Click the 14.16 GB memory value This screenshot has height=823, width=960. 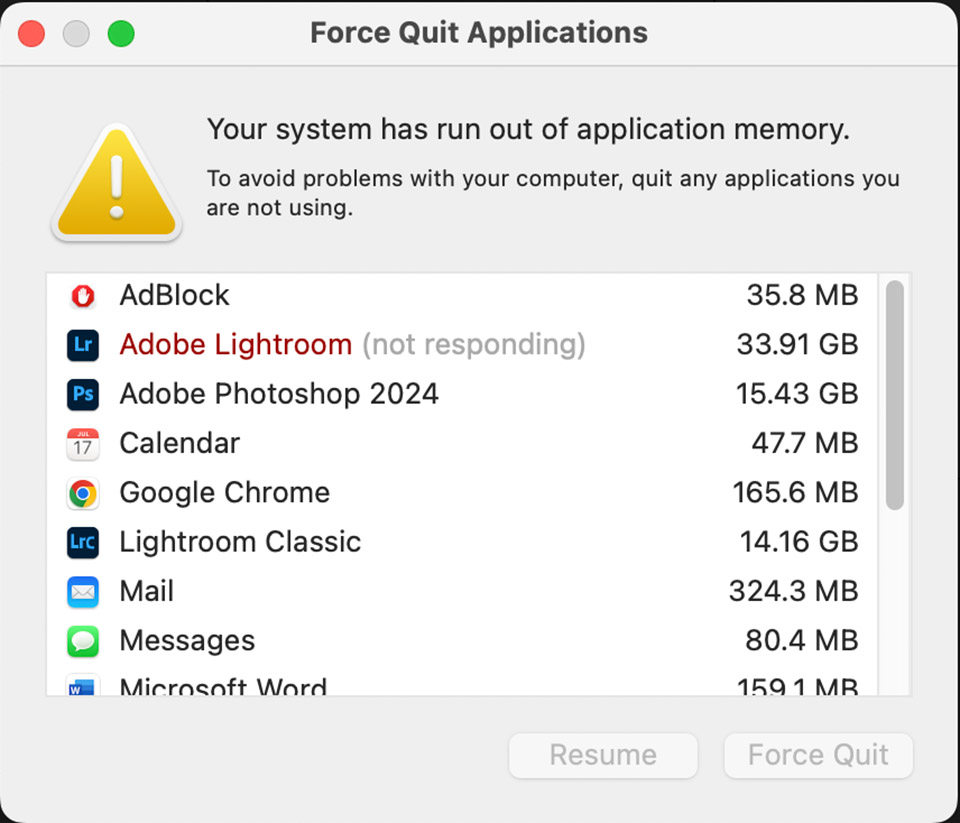(x=799, y=542)
